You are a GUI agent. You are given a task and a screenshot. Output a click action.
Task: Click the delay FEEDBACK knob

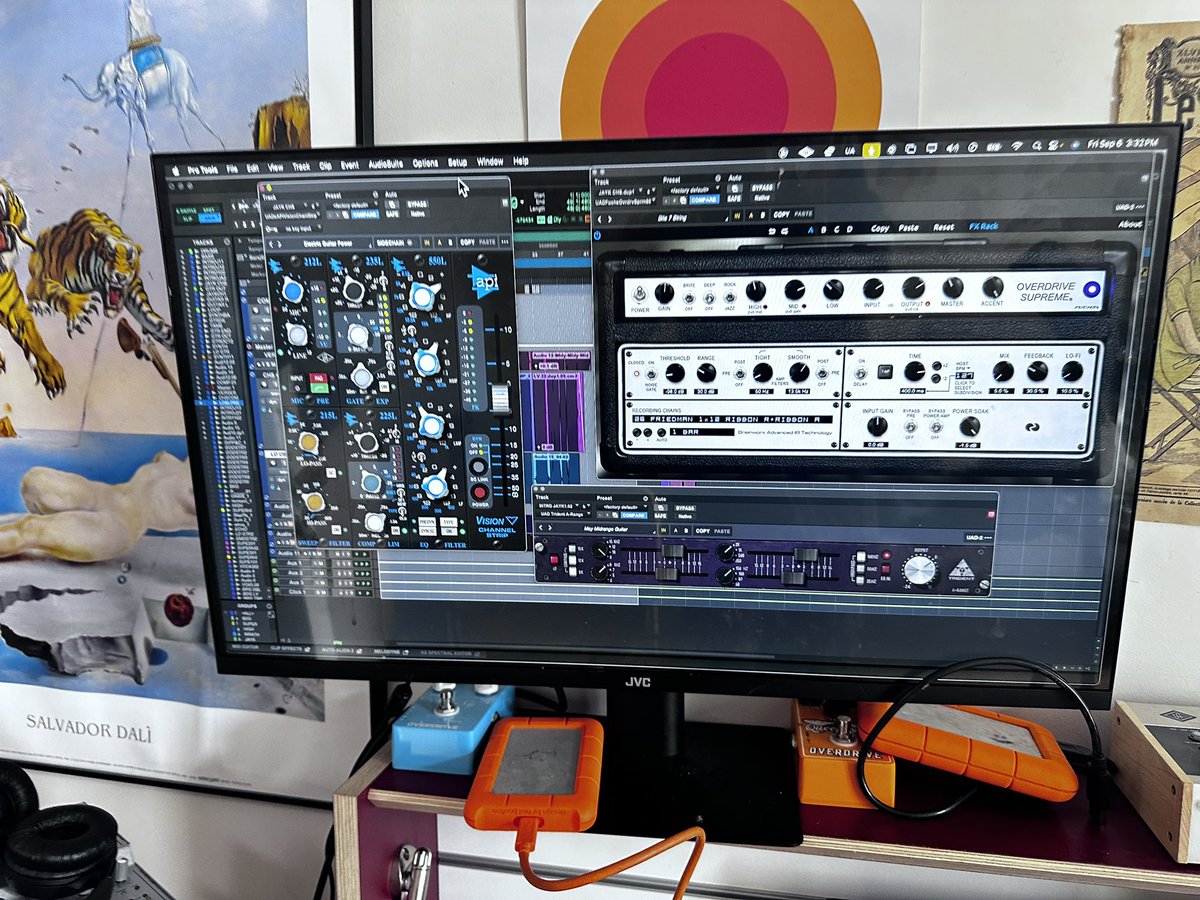(1038, 371)
